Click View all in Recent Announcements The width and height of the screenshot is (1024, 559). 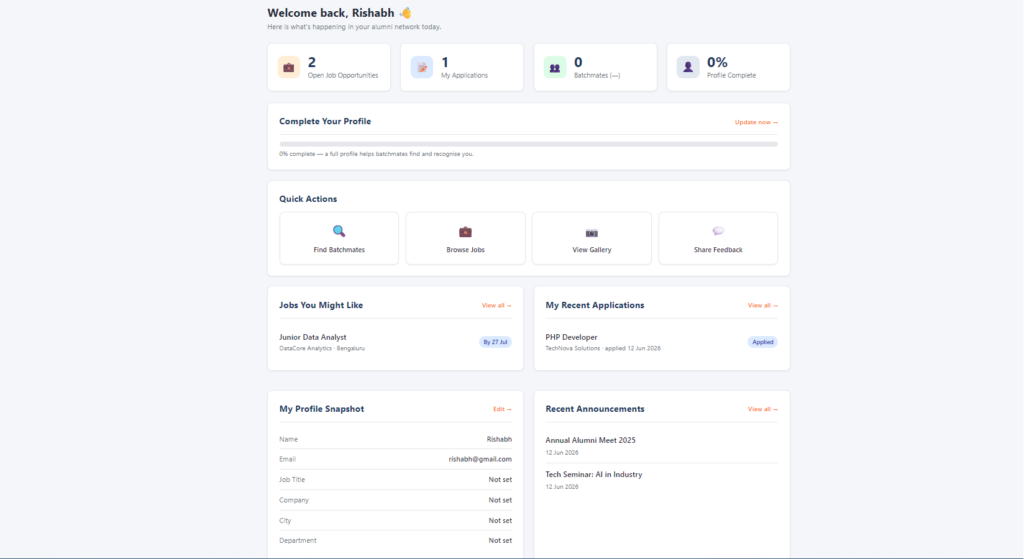click(x=762, y=409)
